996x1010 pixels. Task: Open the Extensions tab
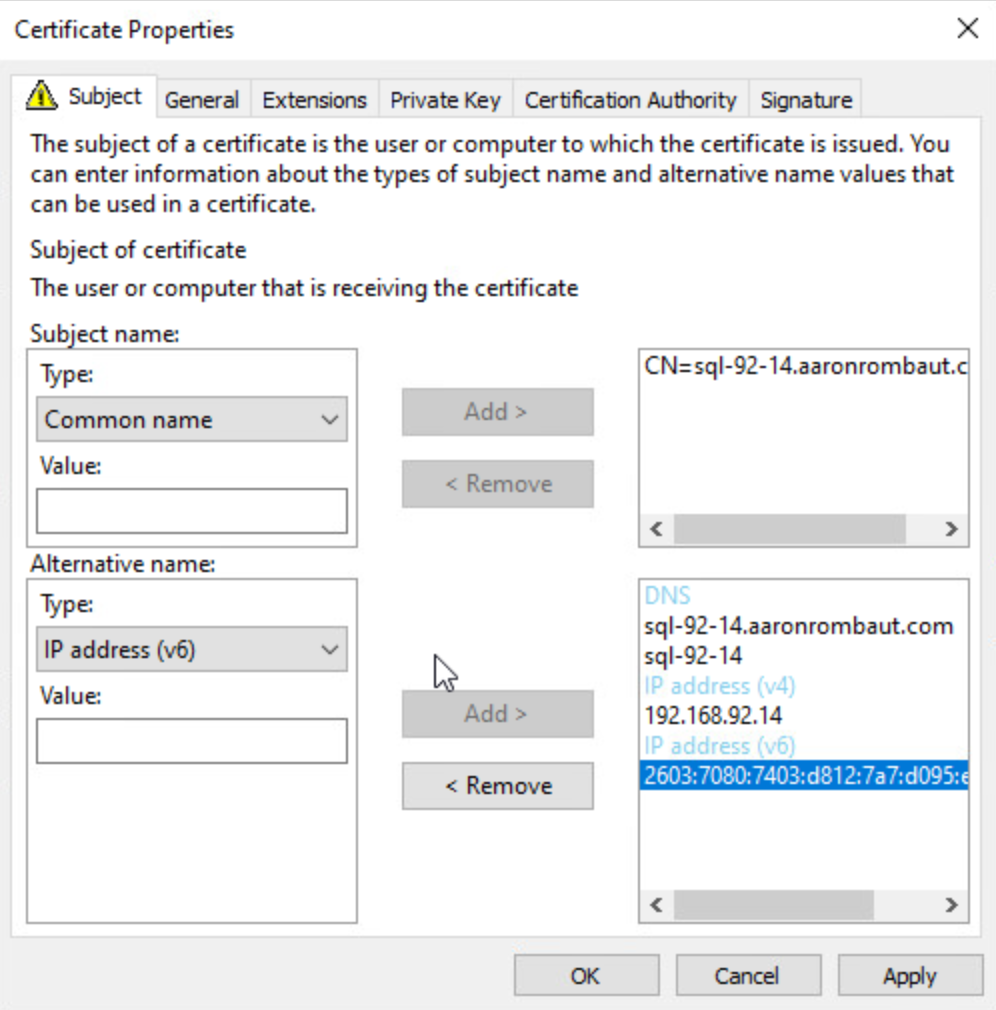tap(314, 100)
